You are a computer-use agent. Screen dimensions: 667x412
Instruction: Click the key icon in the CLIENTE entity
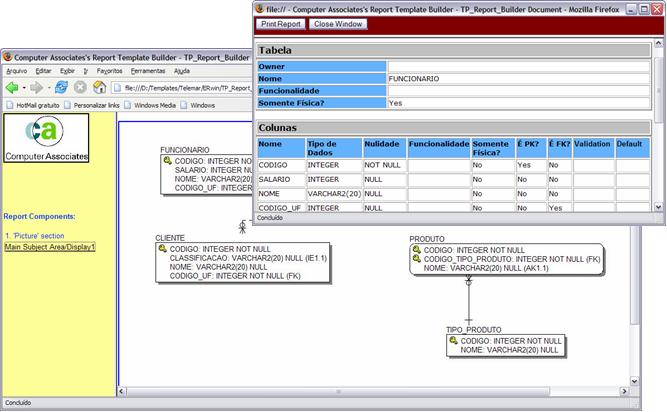163,248
